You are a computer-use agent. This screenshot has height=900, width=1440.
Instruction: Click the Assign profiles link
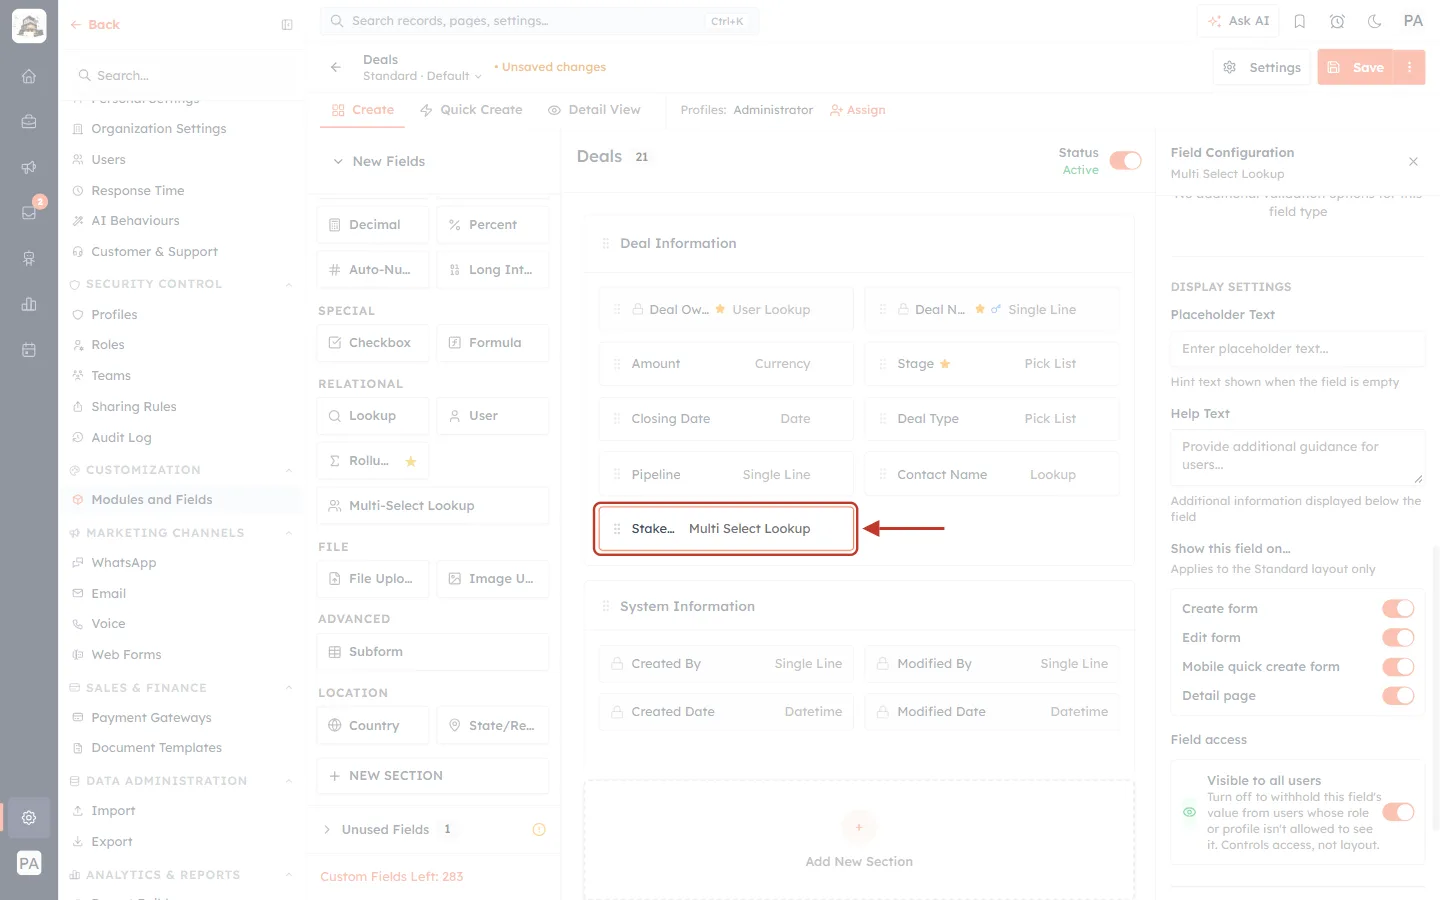858,110
